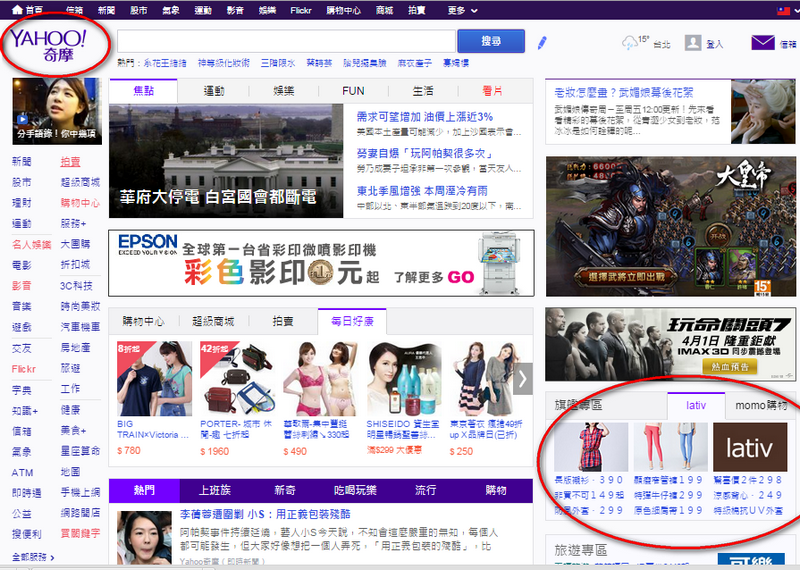Open the SHISEIDO 資生堂 product card
This screenshot has width=800, height=570.
404,398
